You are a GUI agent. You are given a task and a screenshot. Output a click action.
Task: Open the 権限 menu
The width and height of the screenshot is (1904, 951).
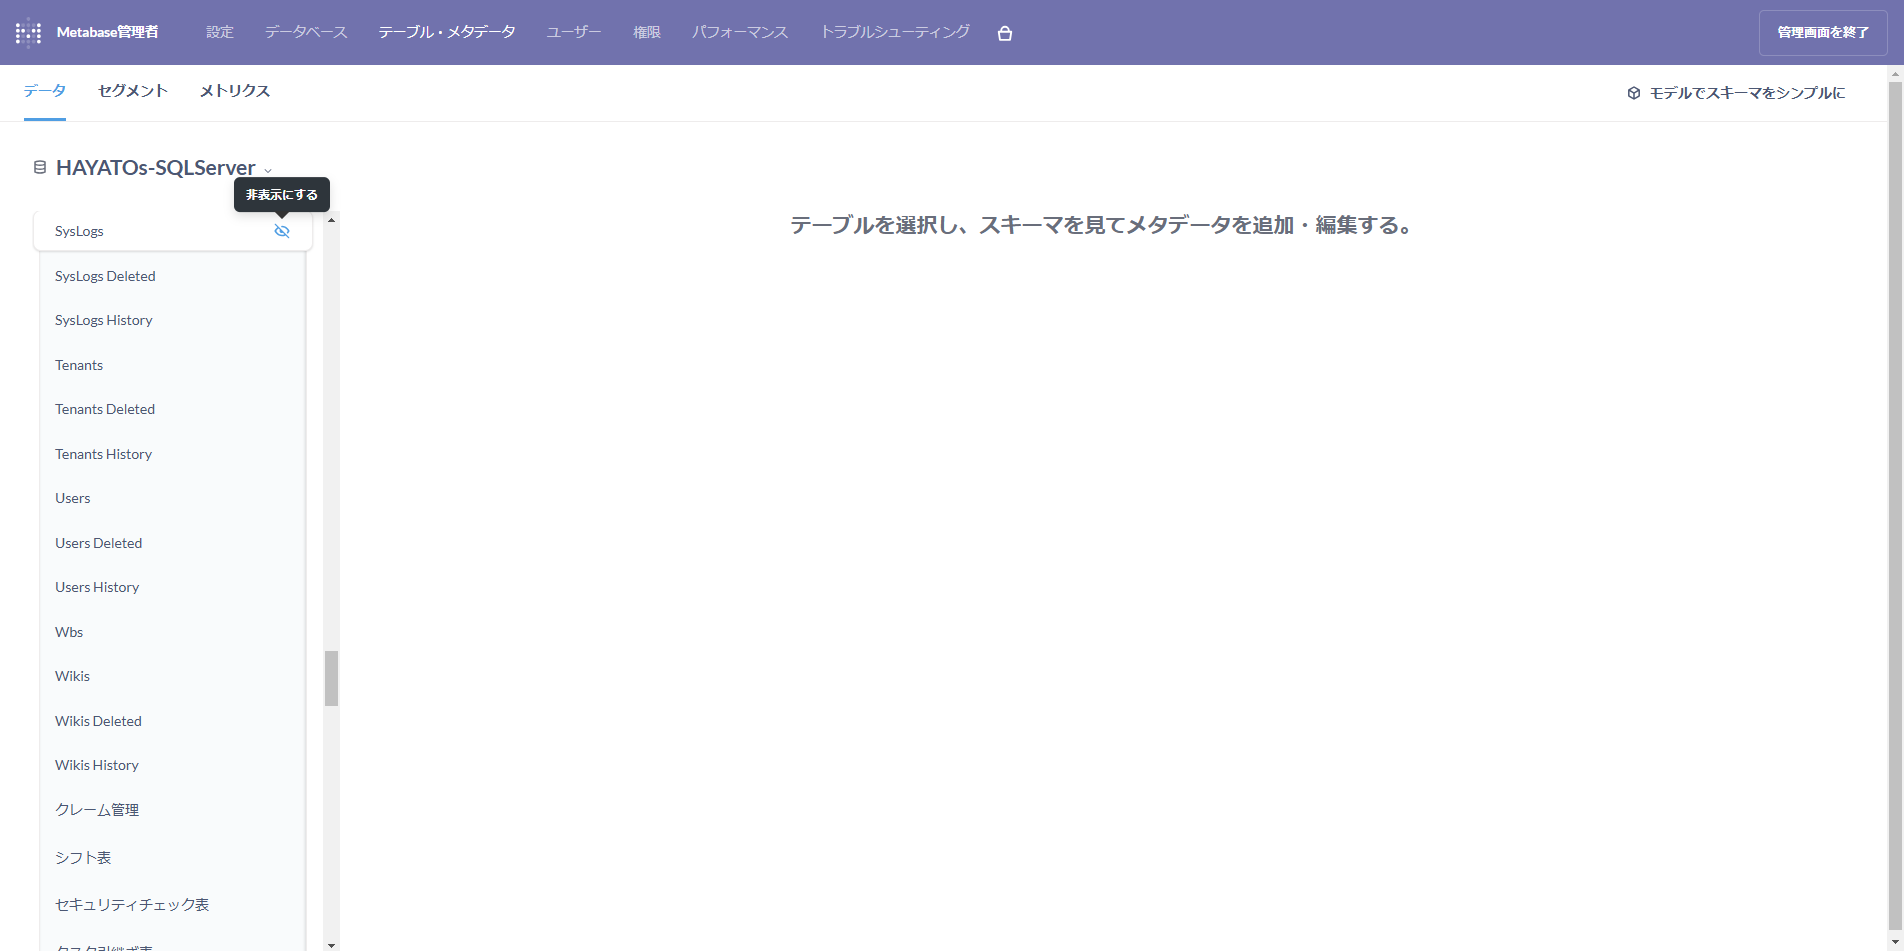(x=647, y=32)
